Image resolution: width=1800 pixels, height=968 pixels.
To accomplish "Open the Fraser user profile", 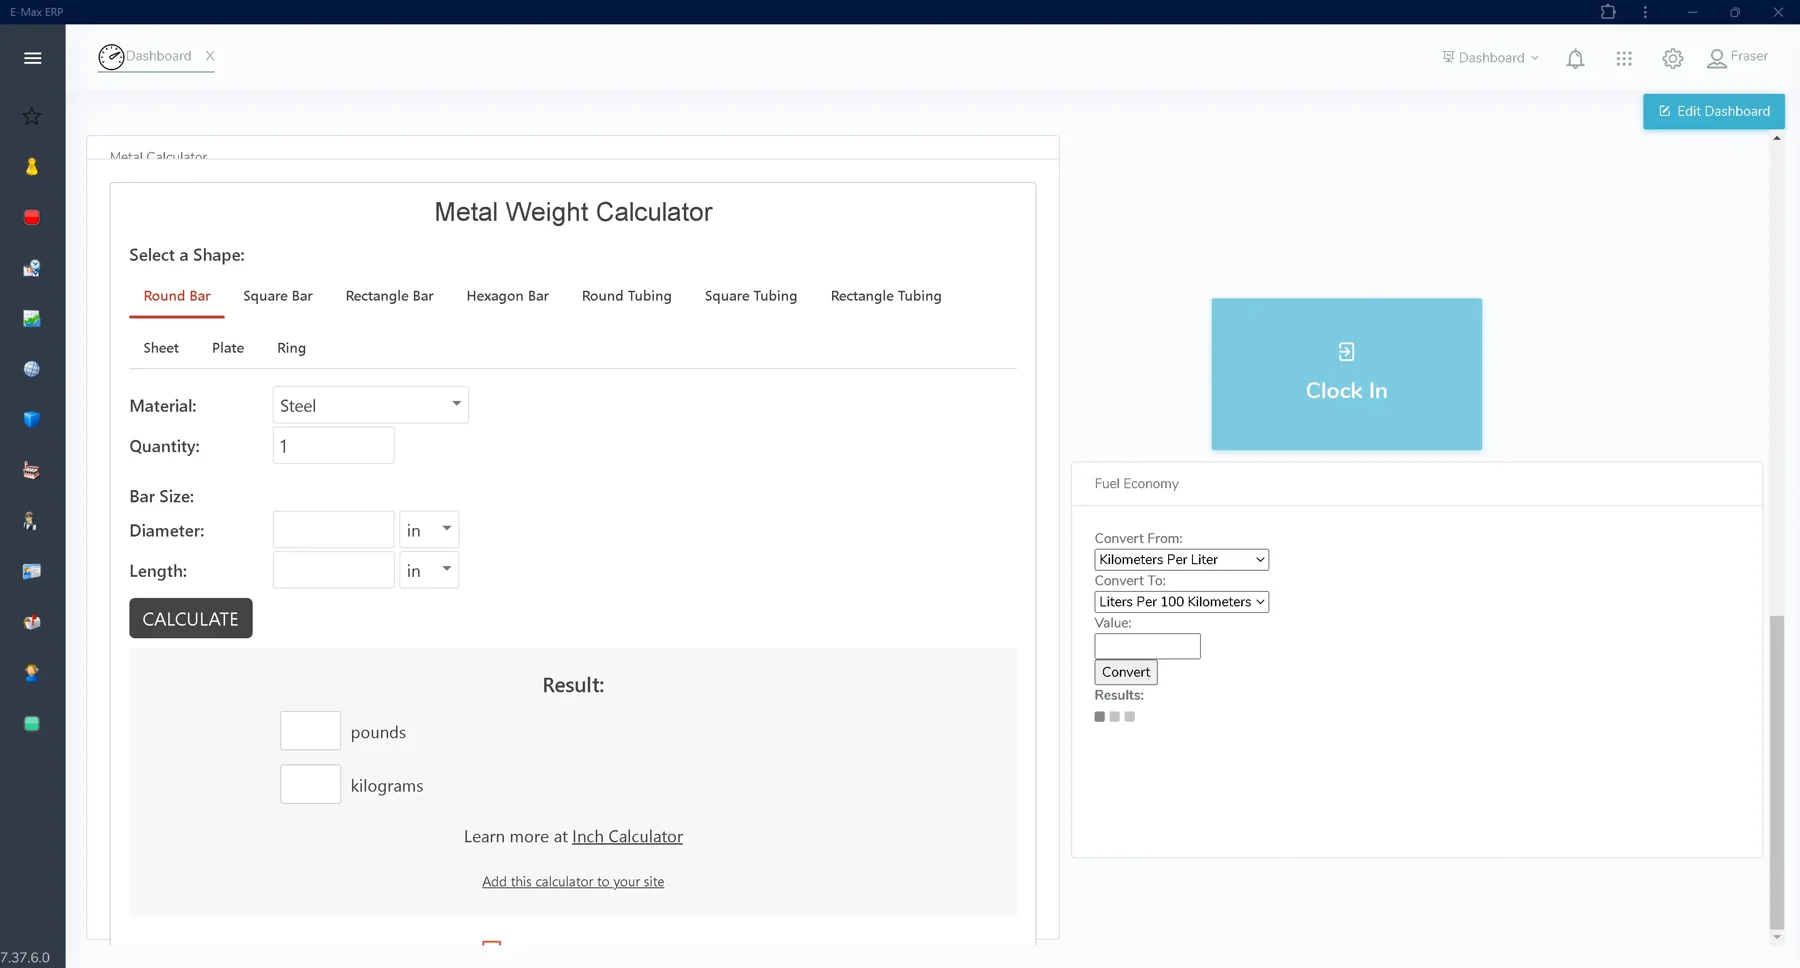I will tap(1738, 58).
